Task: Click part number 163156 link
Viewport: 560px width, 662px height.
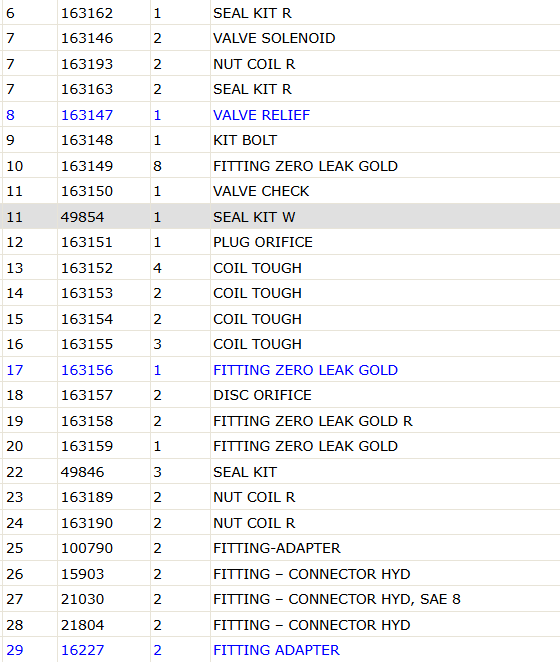Action: click(x=87, y=370)
